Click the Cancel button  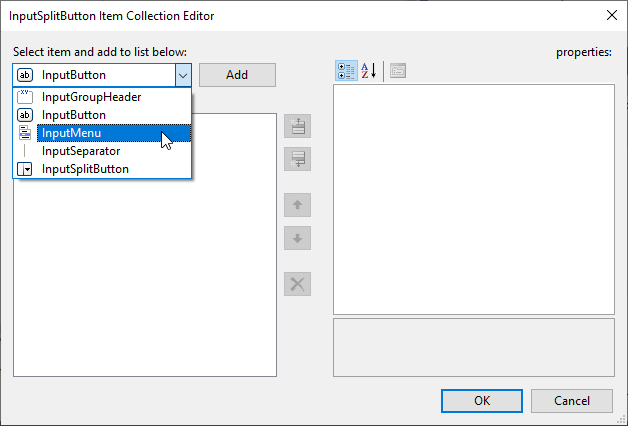pos(572,400)
